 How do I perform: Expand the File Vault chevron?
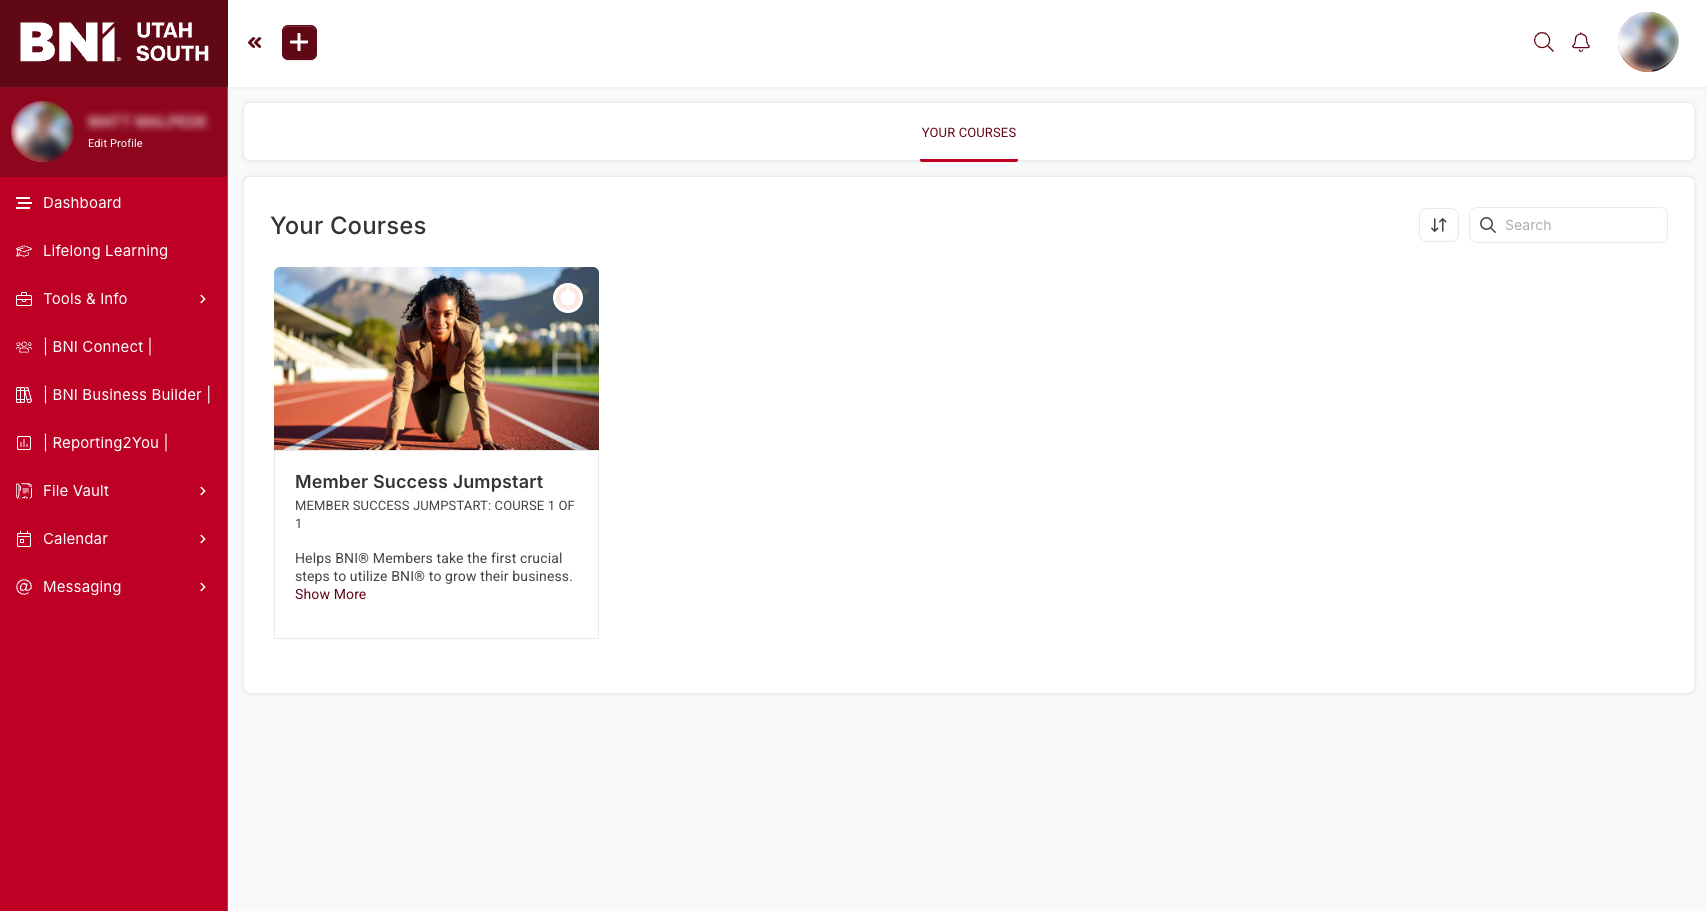click(203, 491)
